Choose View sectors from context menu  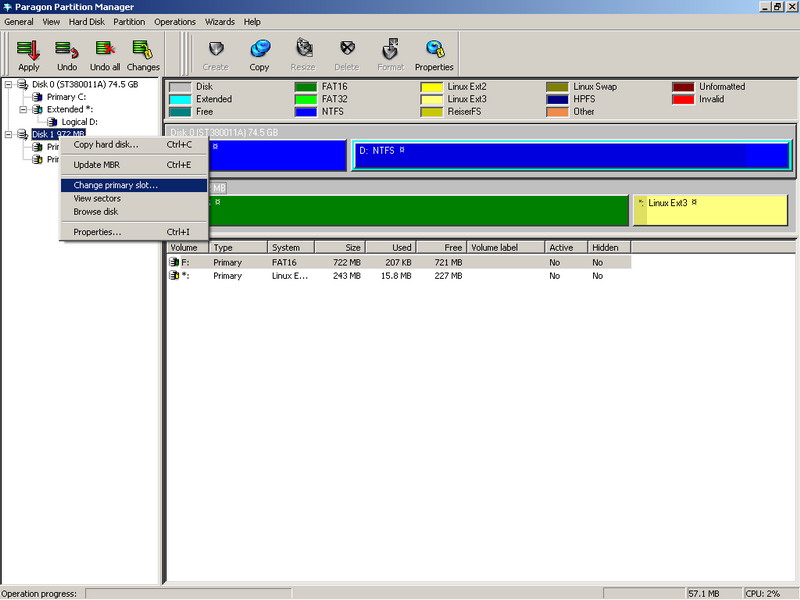tap(134, 198)
